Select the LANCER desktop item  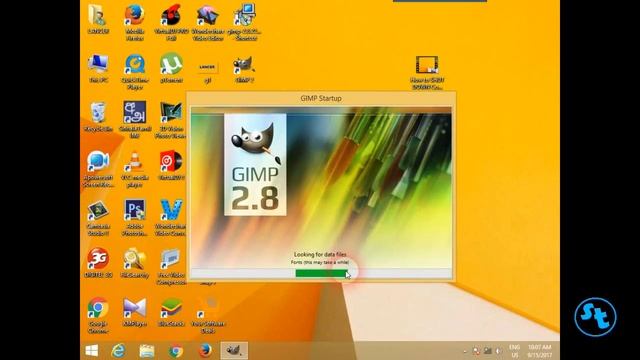(207, 72)
